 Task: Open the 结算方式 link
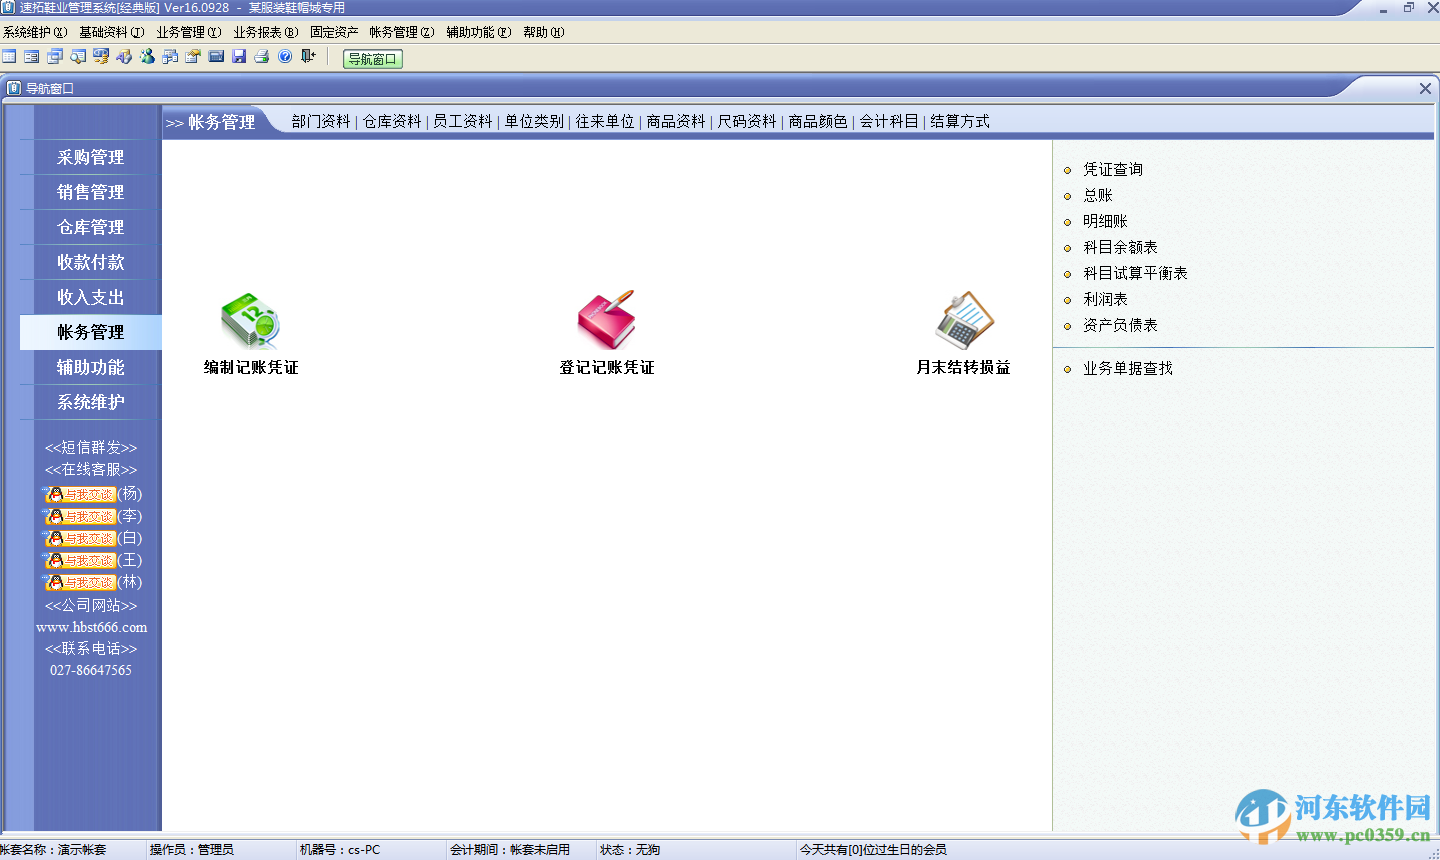point(960,121)
